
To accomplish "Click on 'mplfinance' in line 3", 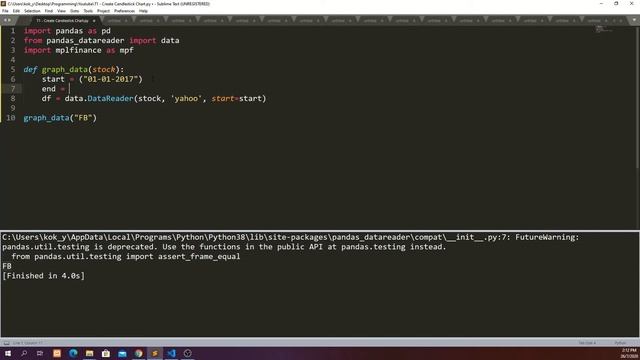I will click(x=78, y=50).
